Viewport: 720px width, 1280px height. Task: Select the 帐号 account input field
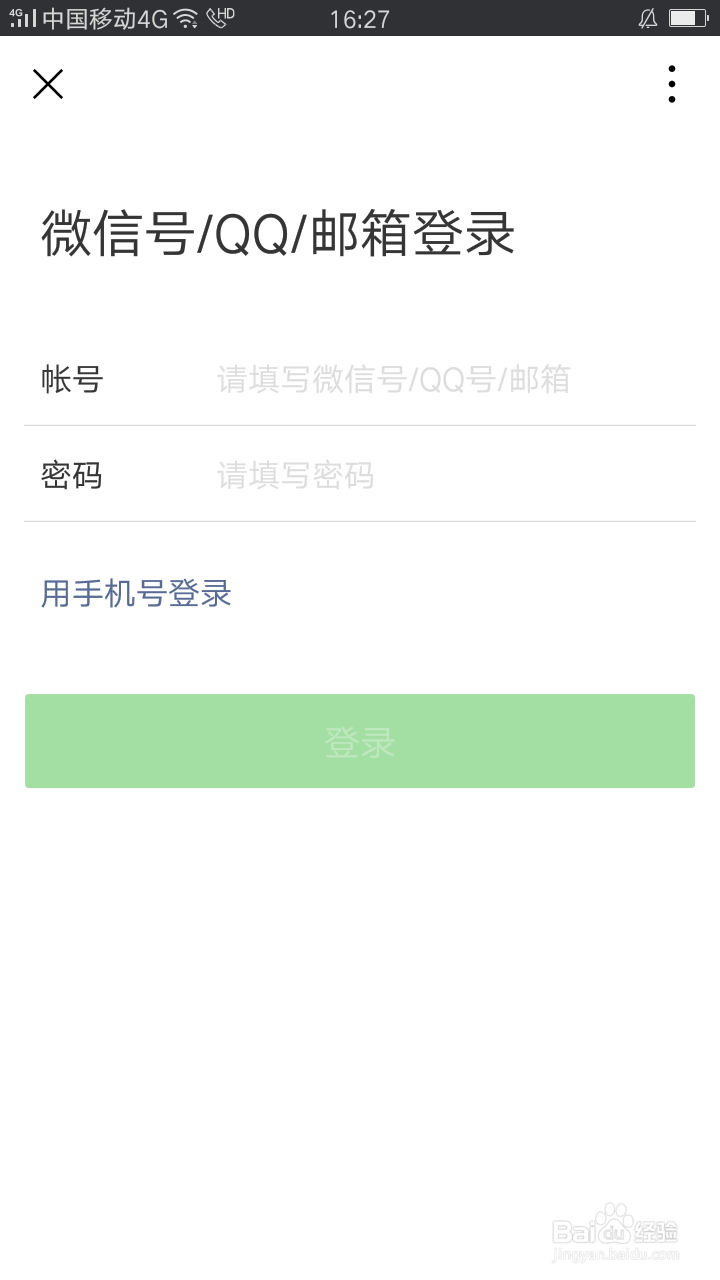coord(400,380)
